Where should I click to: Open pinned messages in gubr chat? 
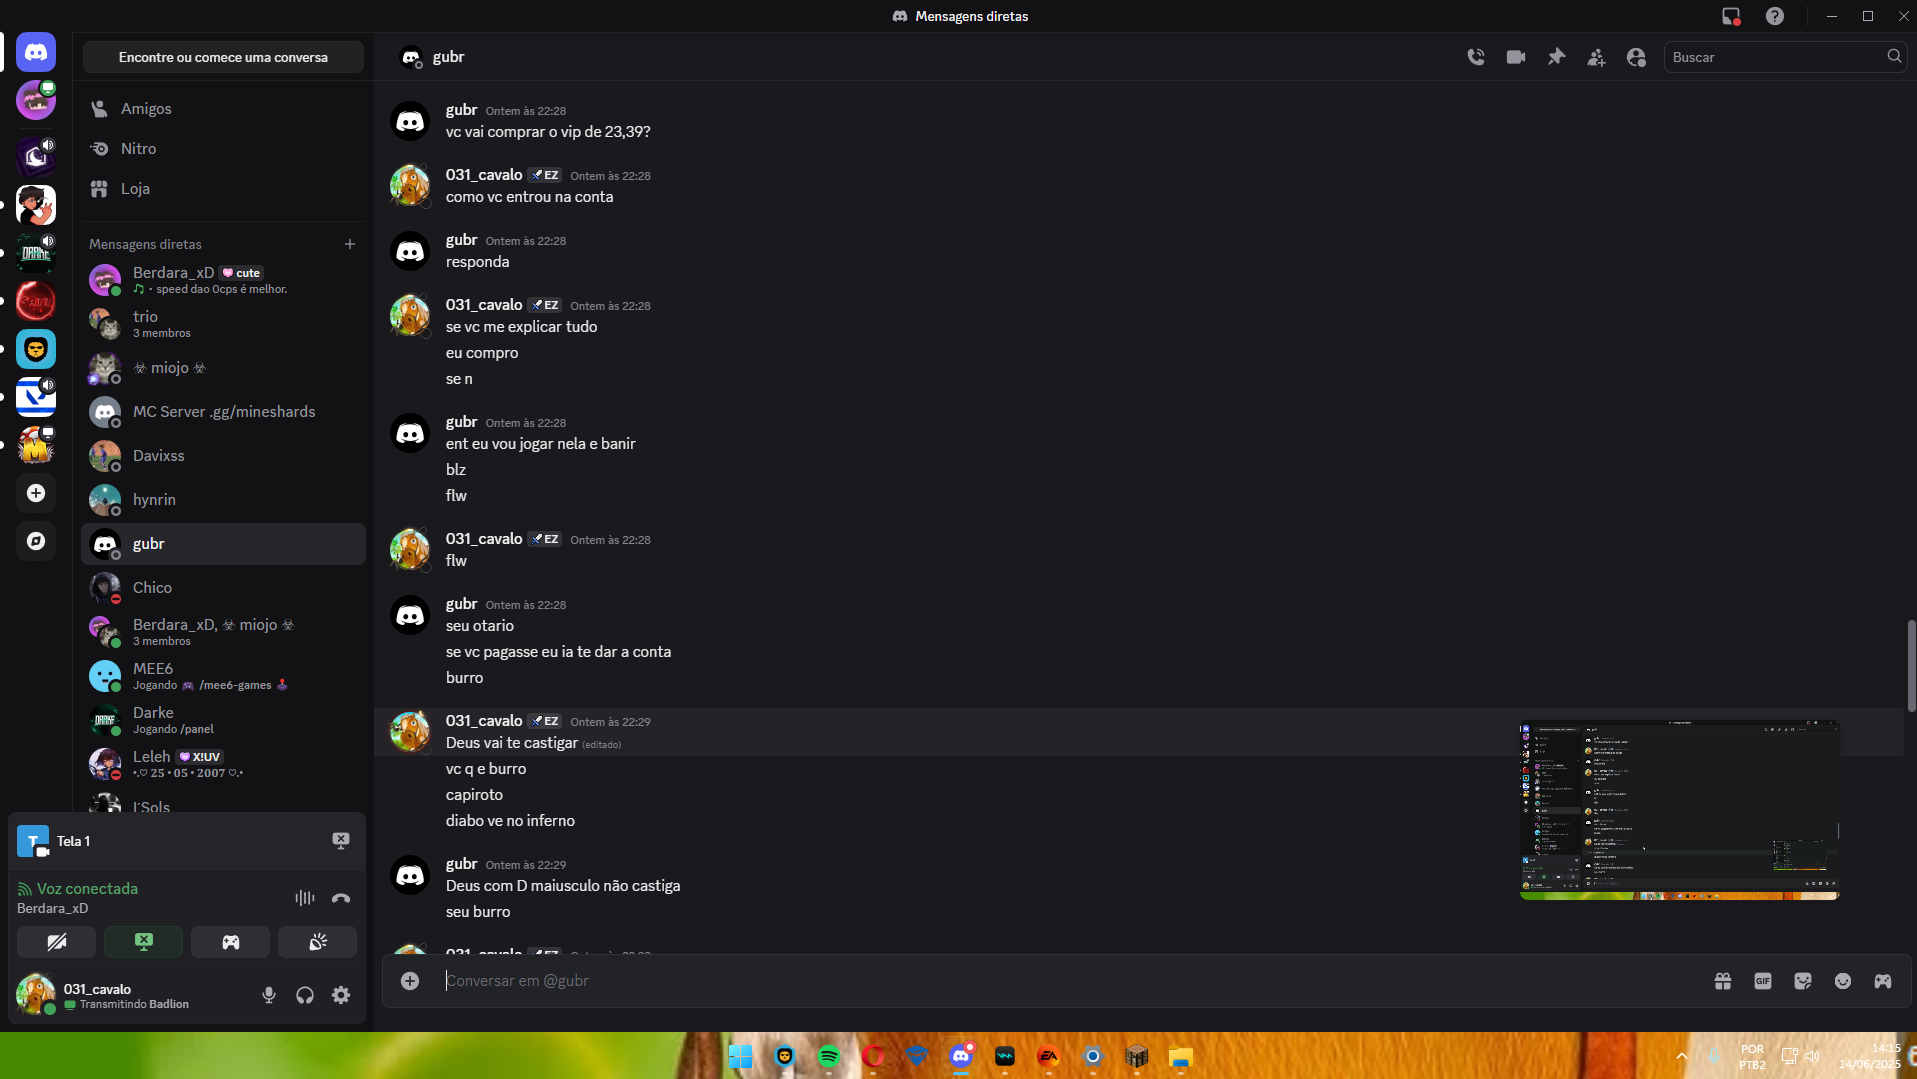click(1556, 57)
